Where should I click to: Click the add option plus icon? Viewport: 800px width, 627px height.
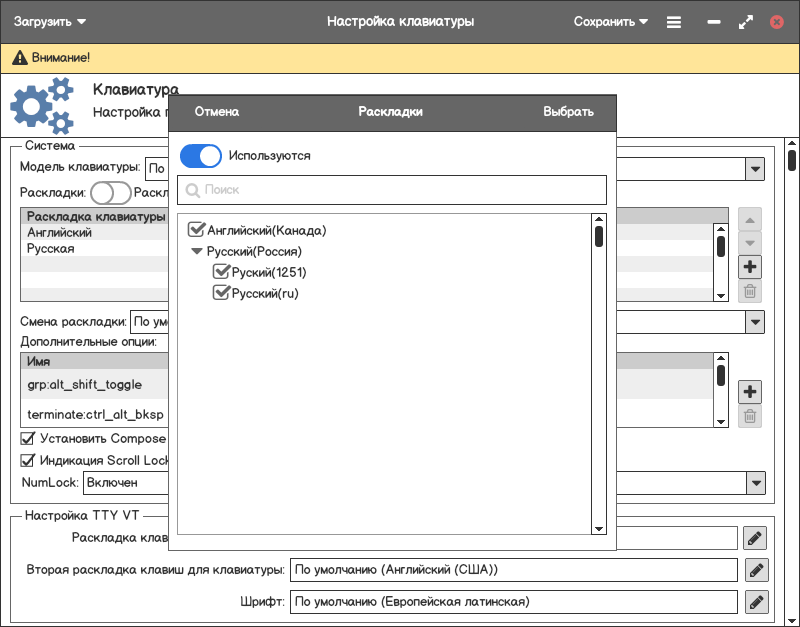coord(750,391)
